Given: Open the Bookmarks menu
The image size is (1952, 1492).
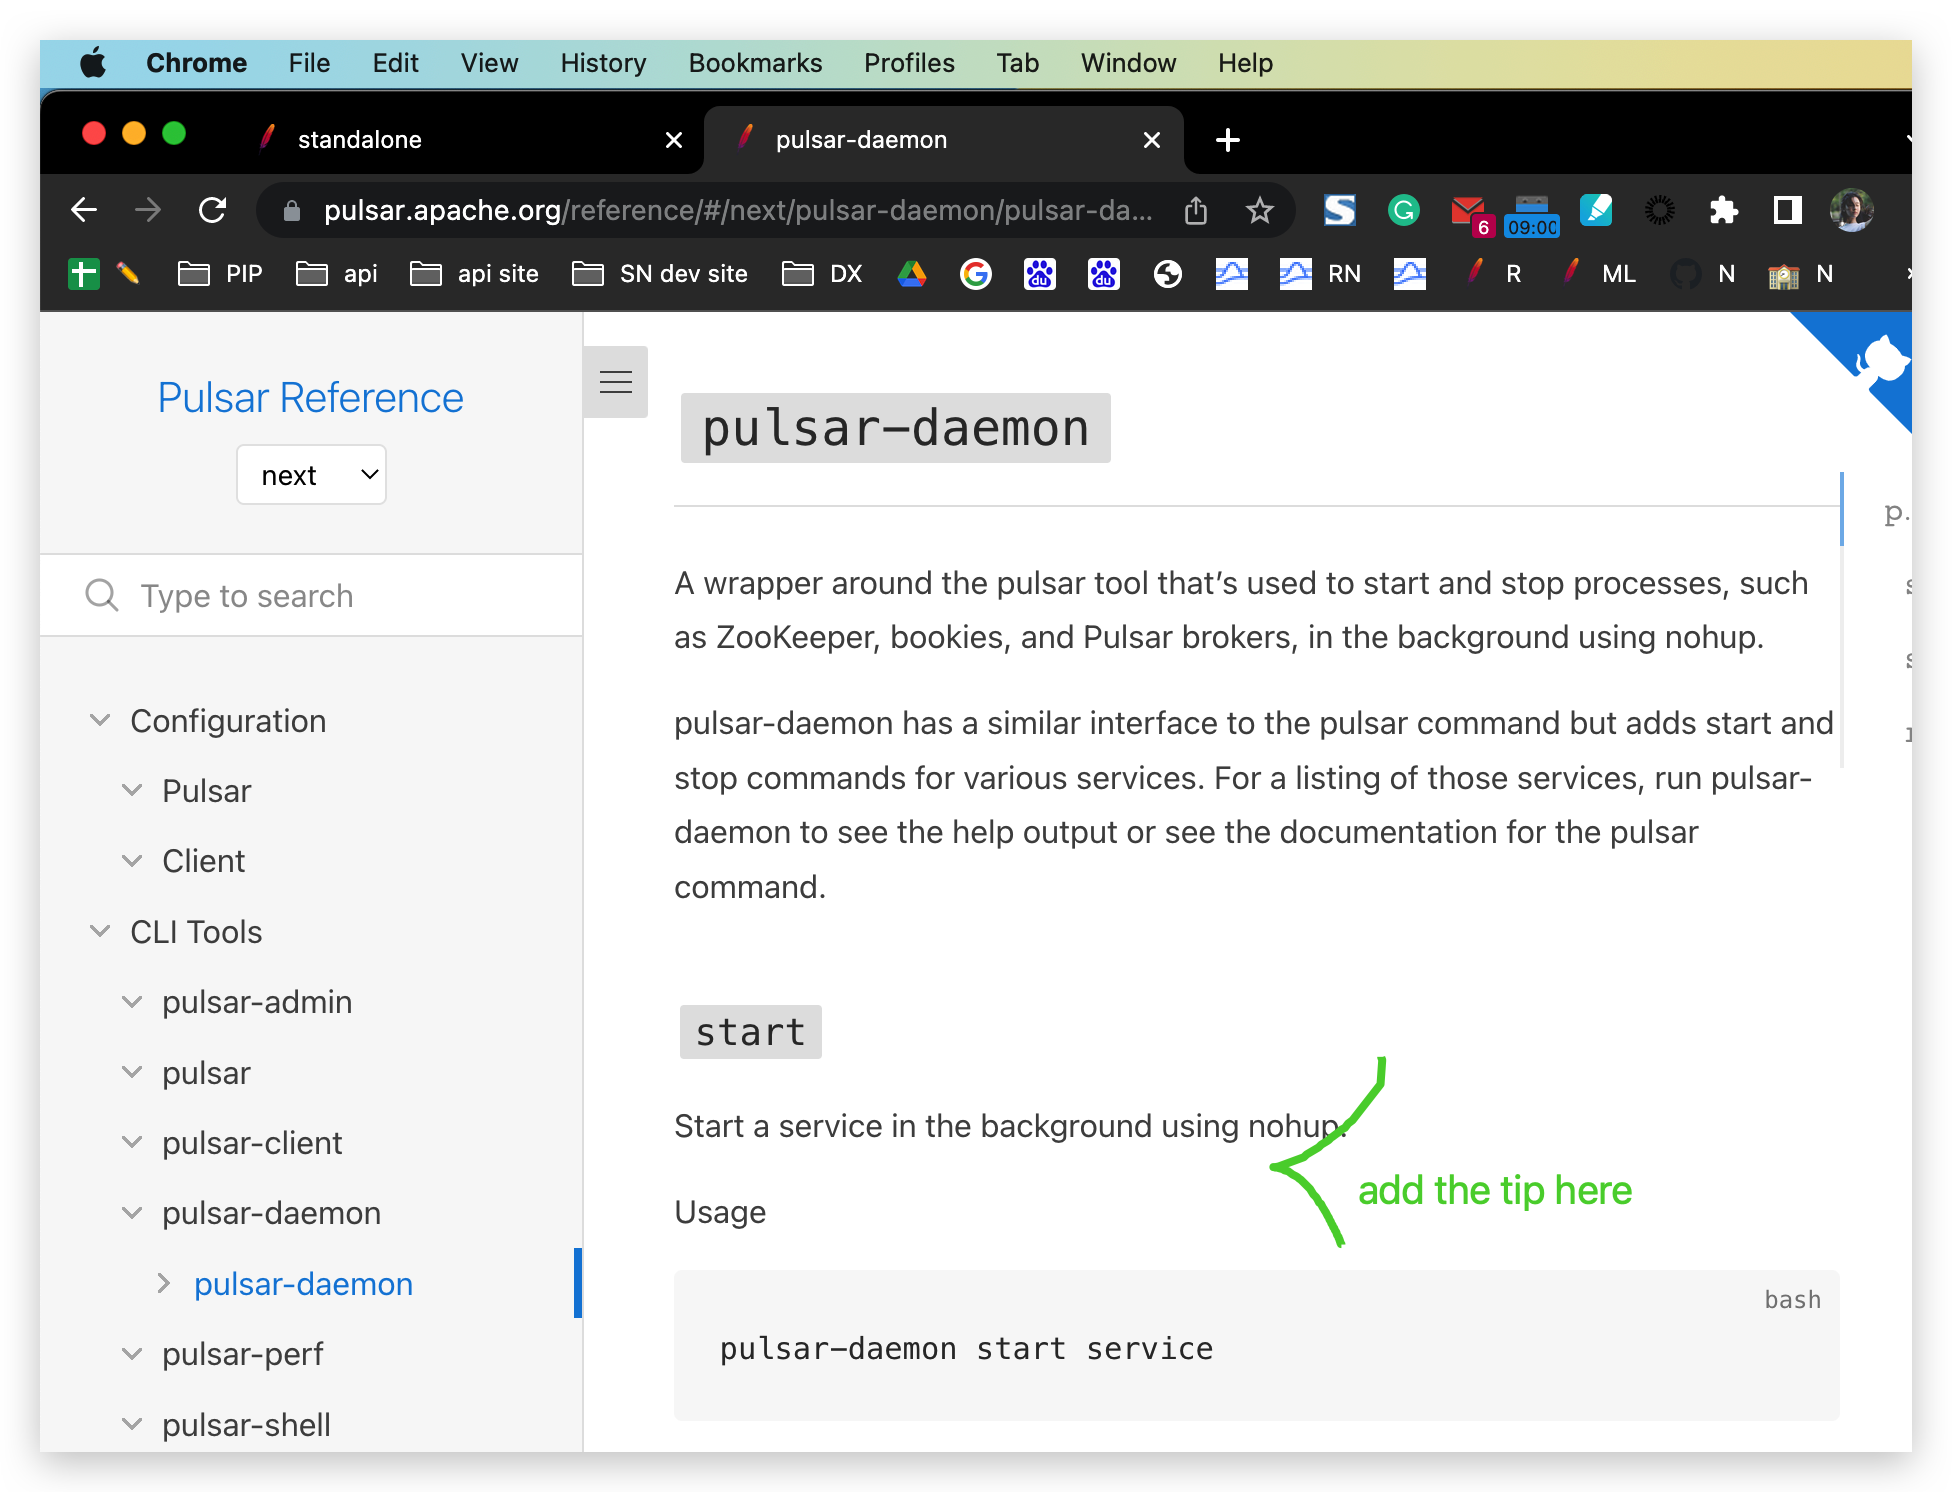Looking at the screenshot, I should click(x=755, y=63).
